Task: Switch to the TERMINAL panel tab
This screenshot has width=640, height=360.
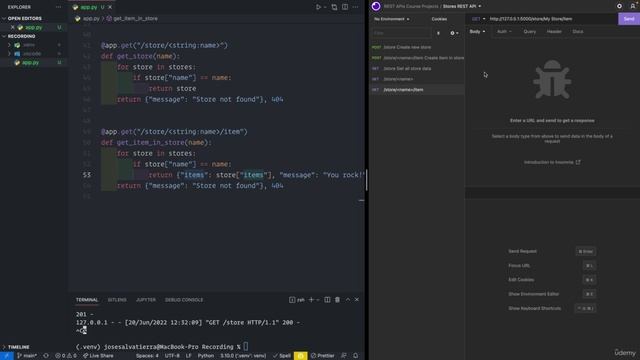Action: [87, 300]
